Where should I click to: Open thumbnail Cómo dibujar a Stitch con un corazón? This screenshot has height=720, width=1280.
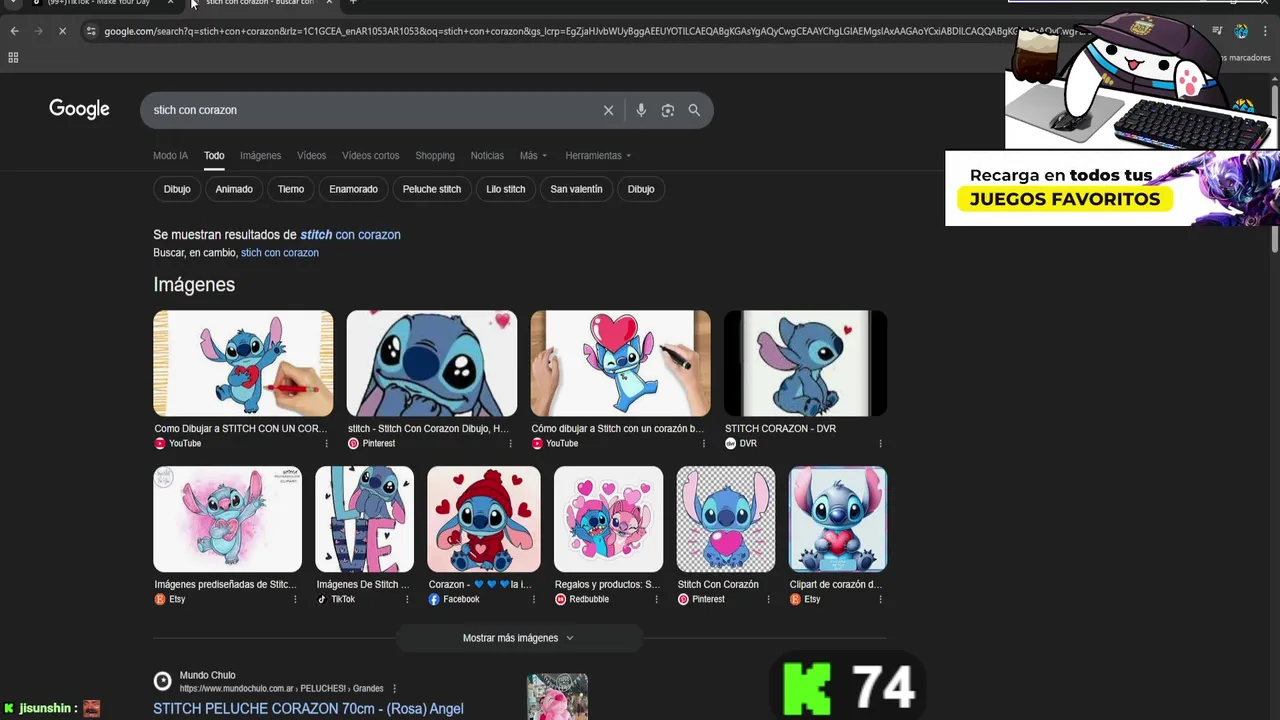[x=620, y=363]
